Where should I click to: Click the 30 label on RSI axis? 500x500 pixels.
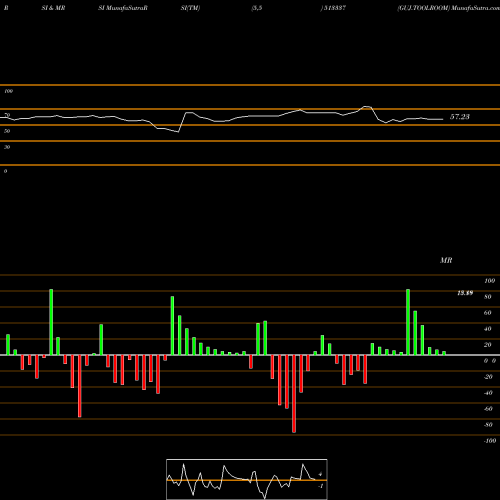7,147
